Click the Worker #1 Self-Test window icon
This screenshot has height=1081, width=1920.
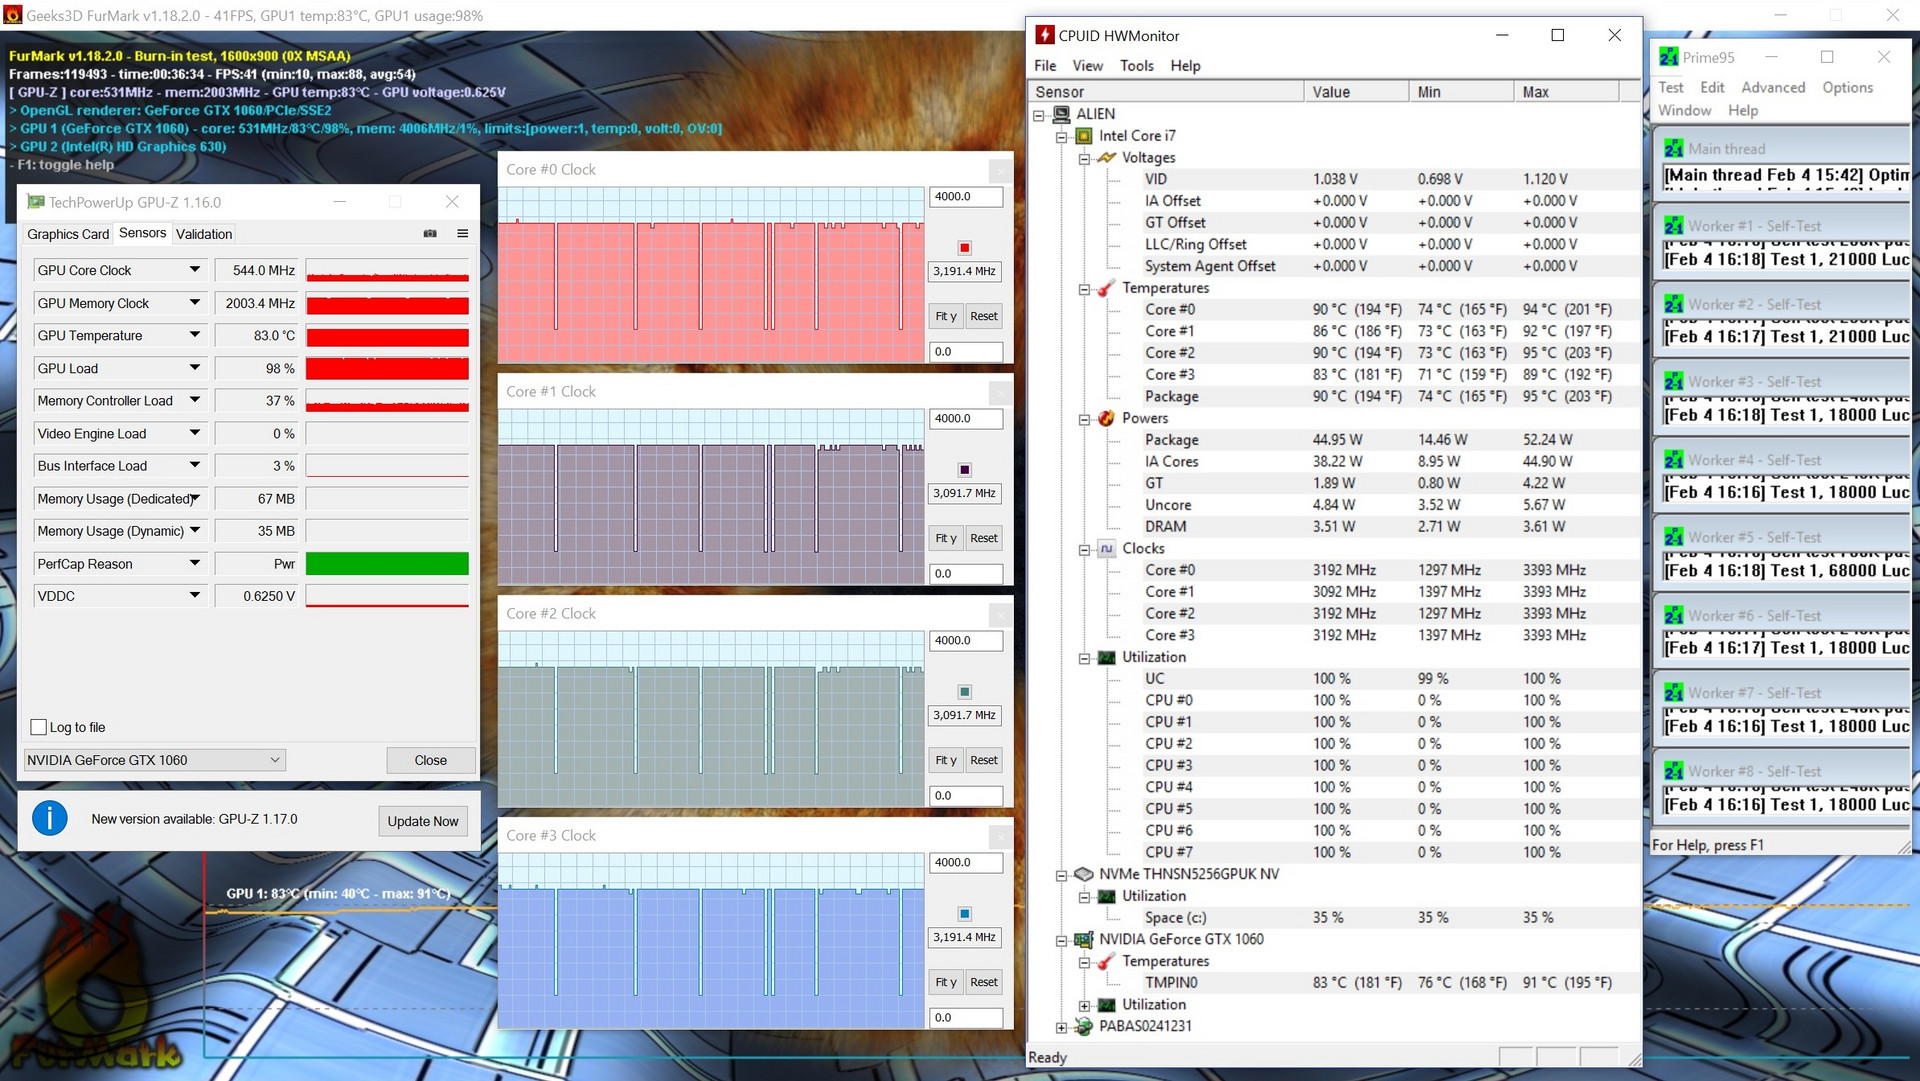pyautogui.click(x=1673, y=226)
